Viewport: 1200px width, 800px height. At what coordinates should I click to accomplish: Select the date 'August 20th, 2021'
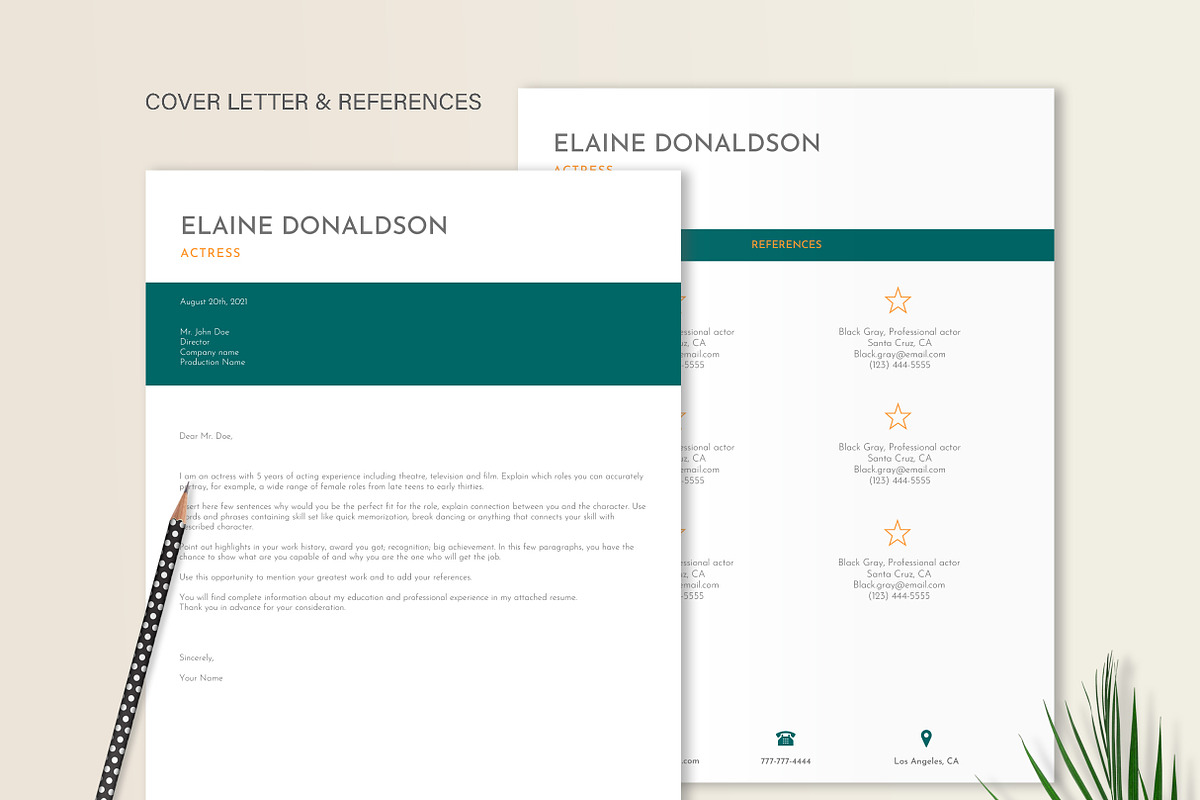(x=213, y=302)
